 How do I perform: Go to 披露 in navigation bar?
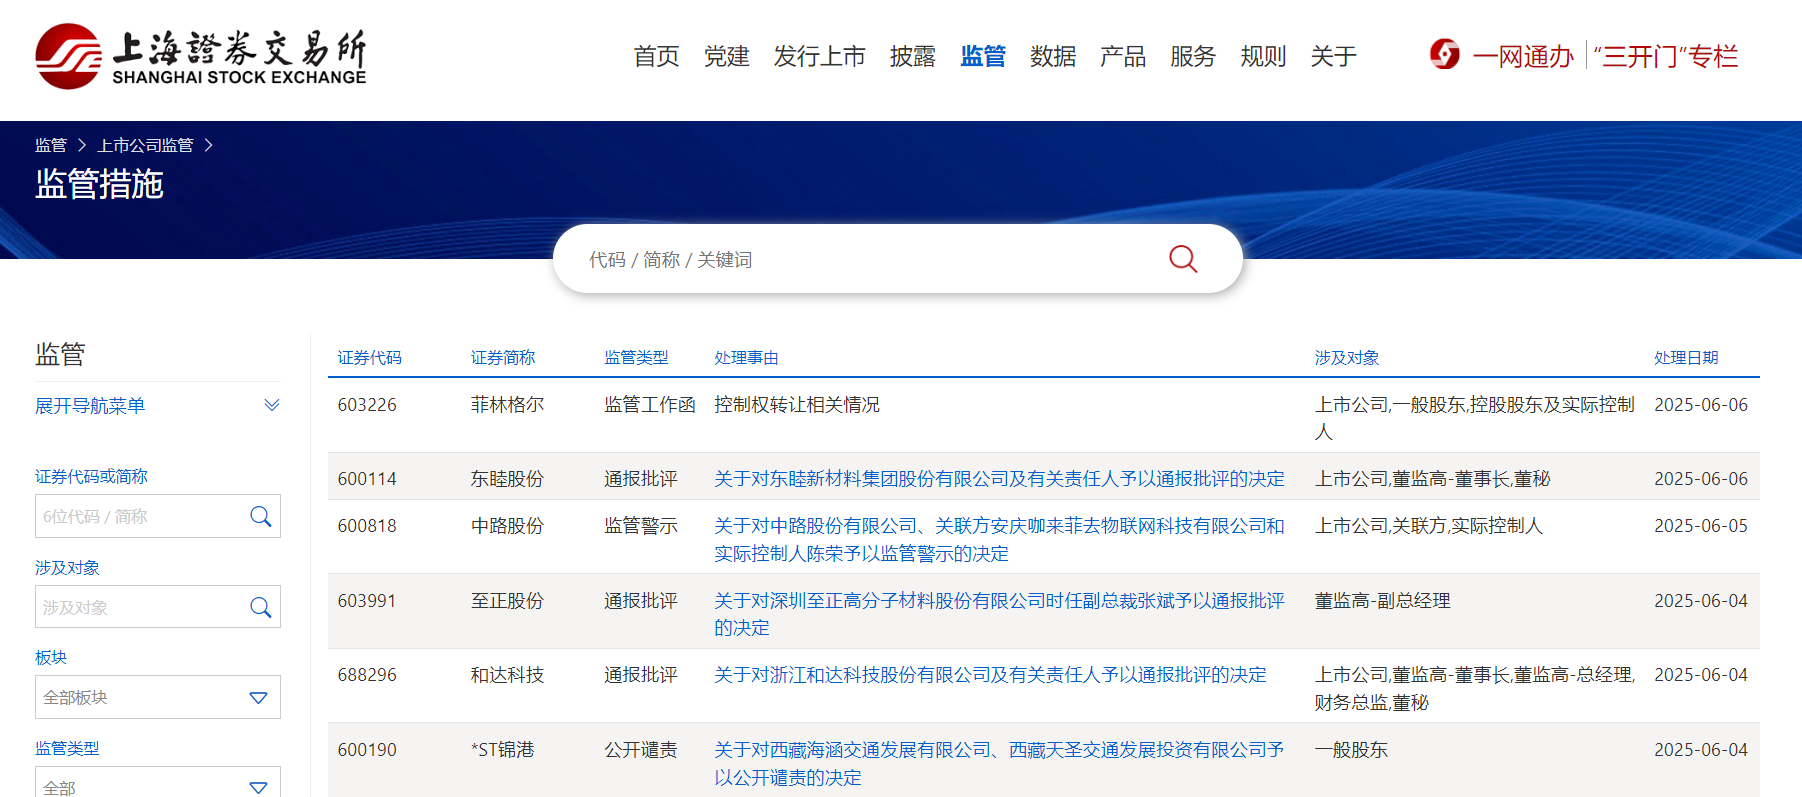912,57
